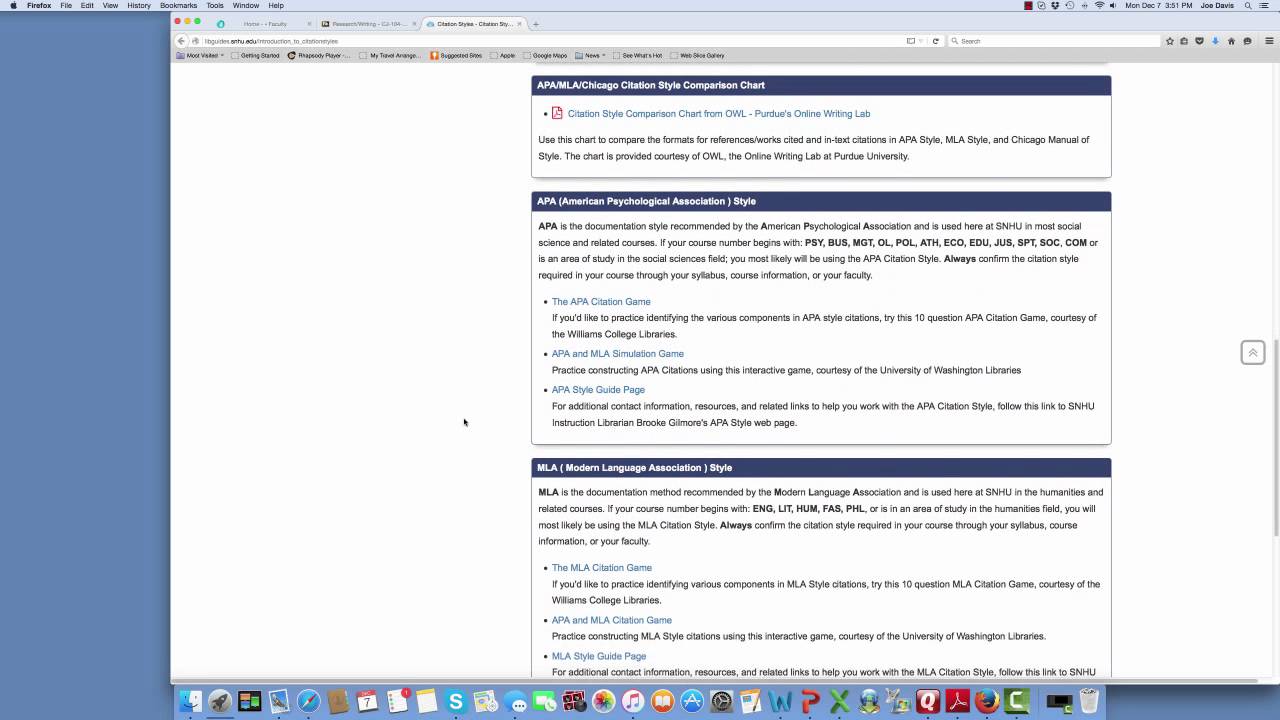The image size is (1280, 720).
Task: Click the Getting Started bookmark
Action: tap(256, 56)
